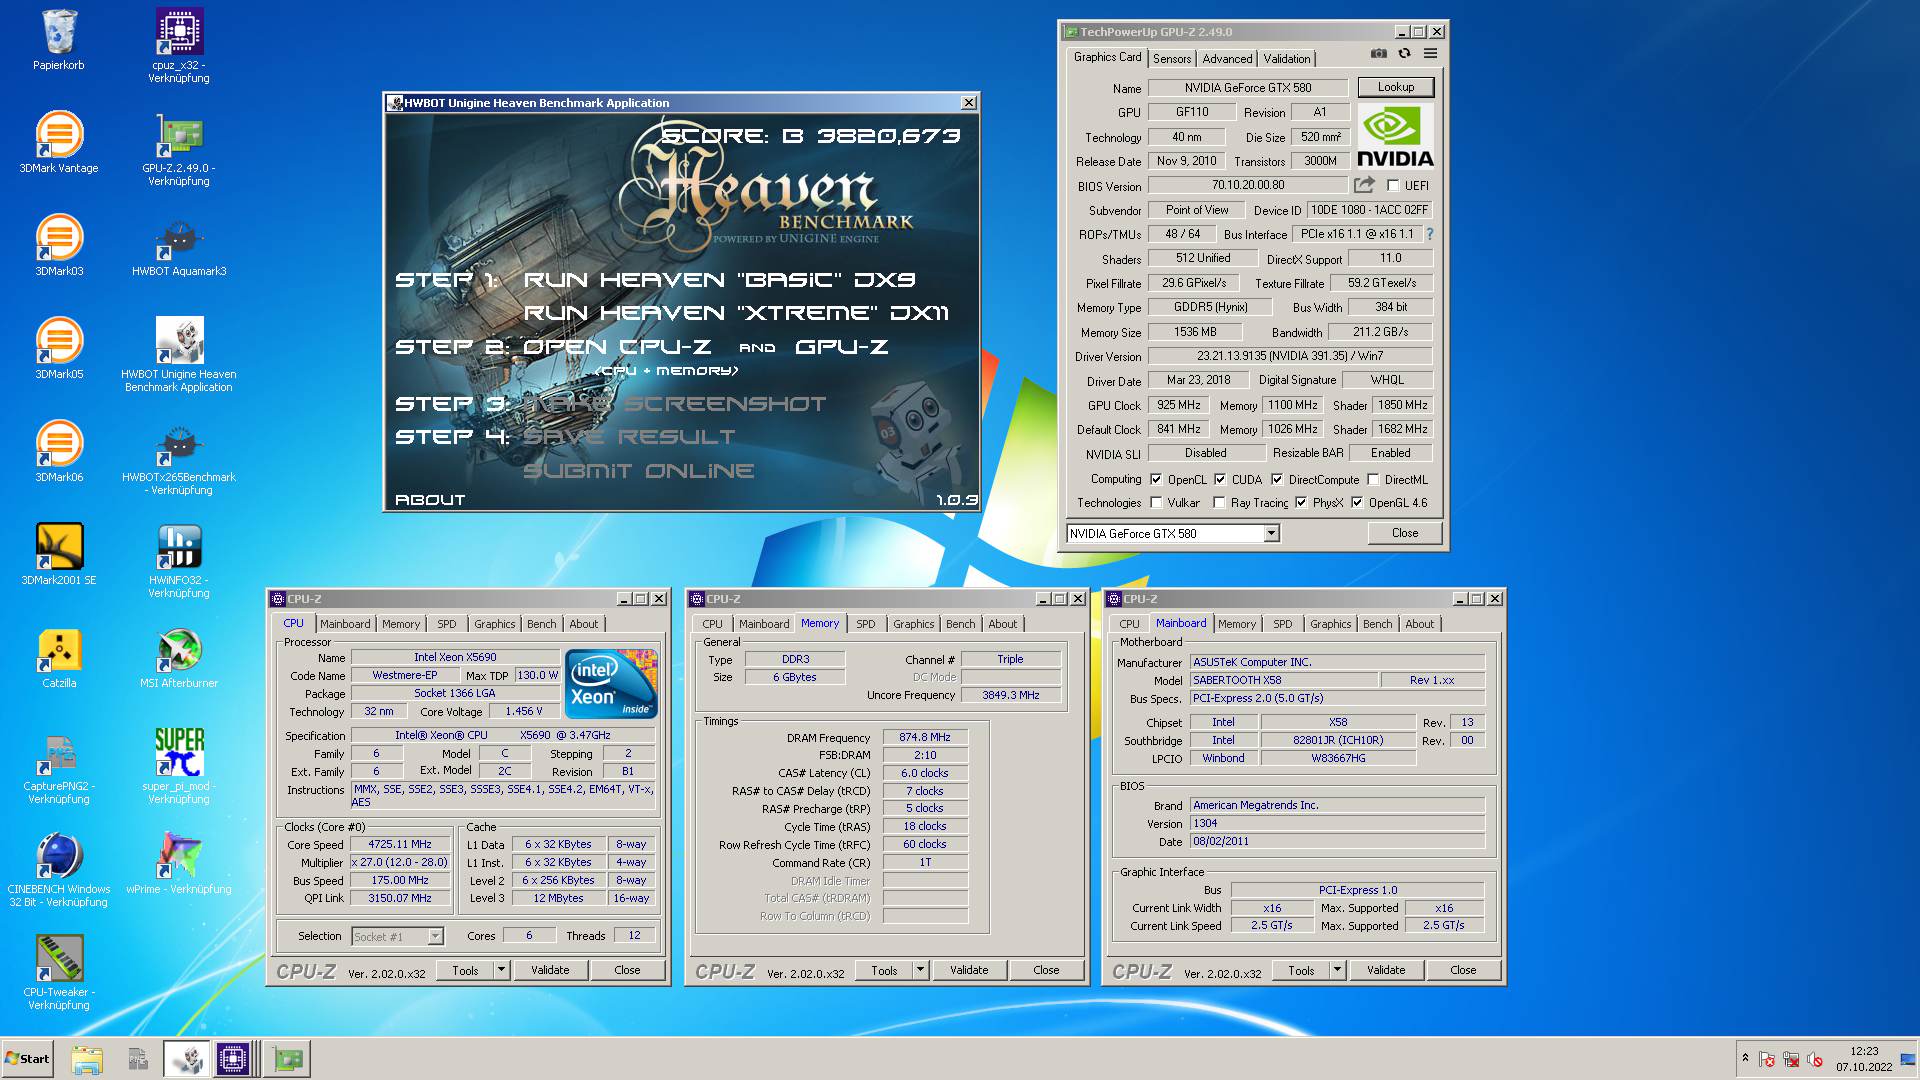
Task: Click Close in CPU-Z Mainboard window
Action: (1462, 970)
